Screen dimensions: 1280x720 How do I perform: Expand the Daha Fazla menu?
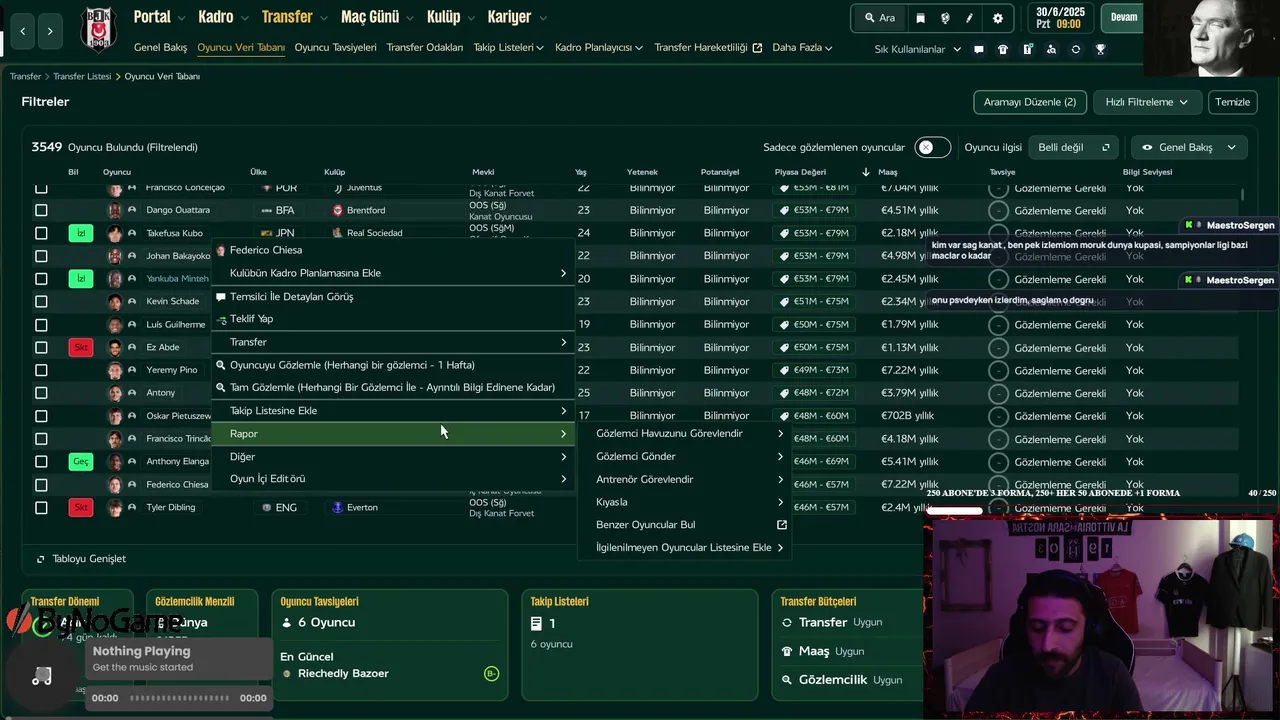[x=804, y=47]
